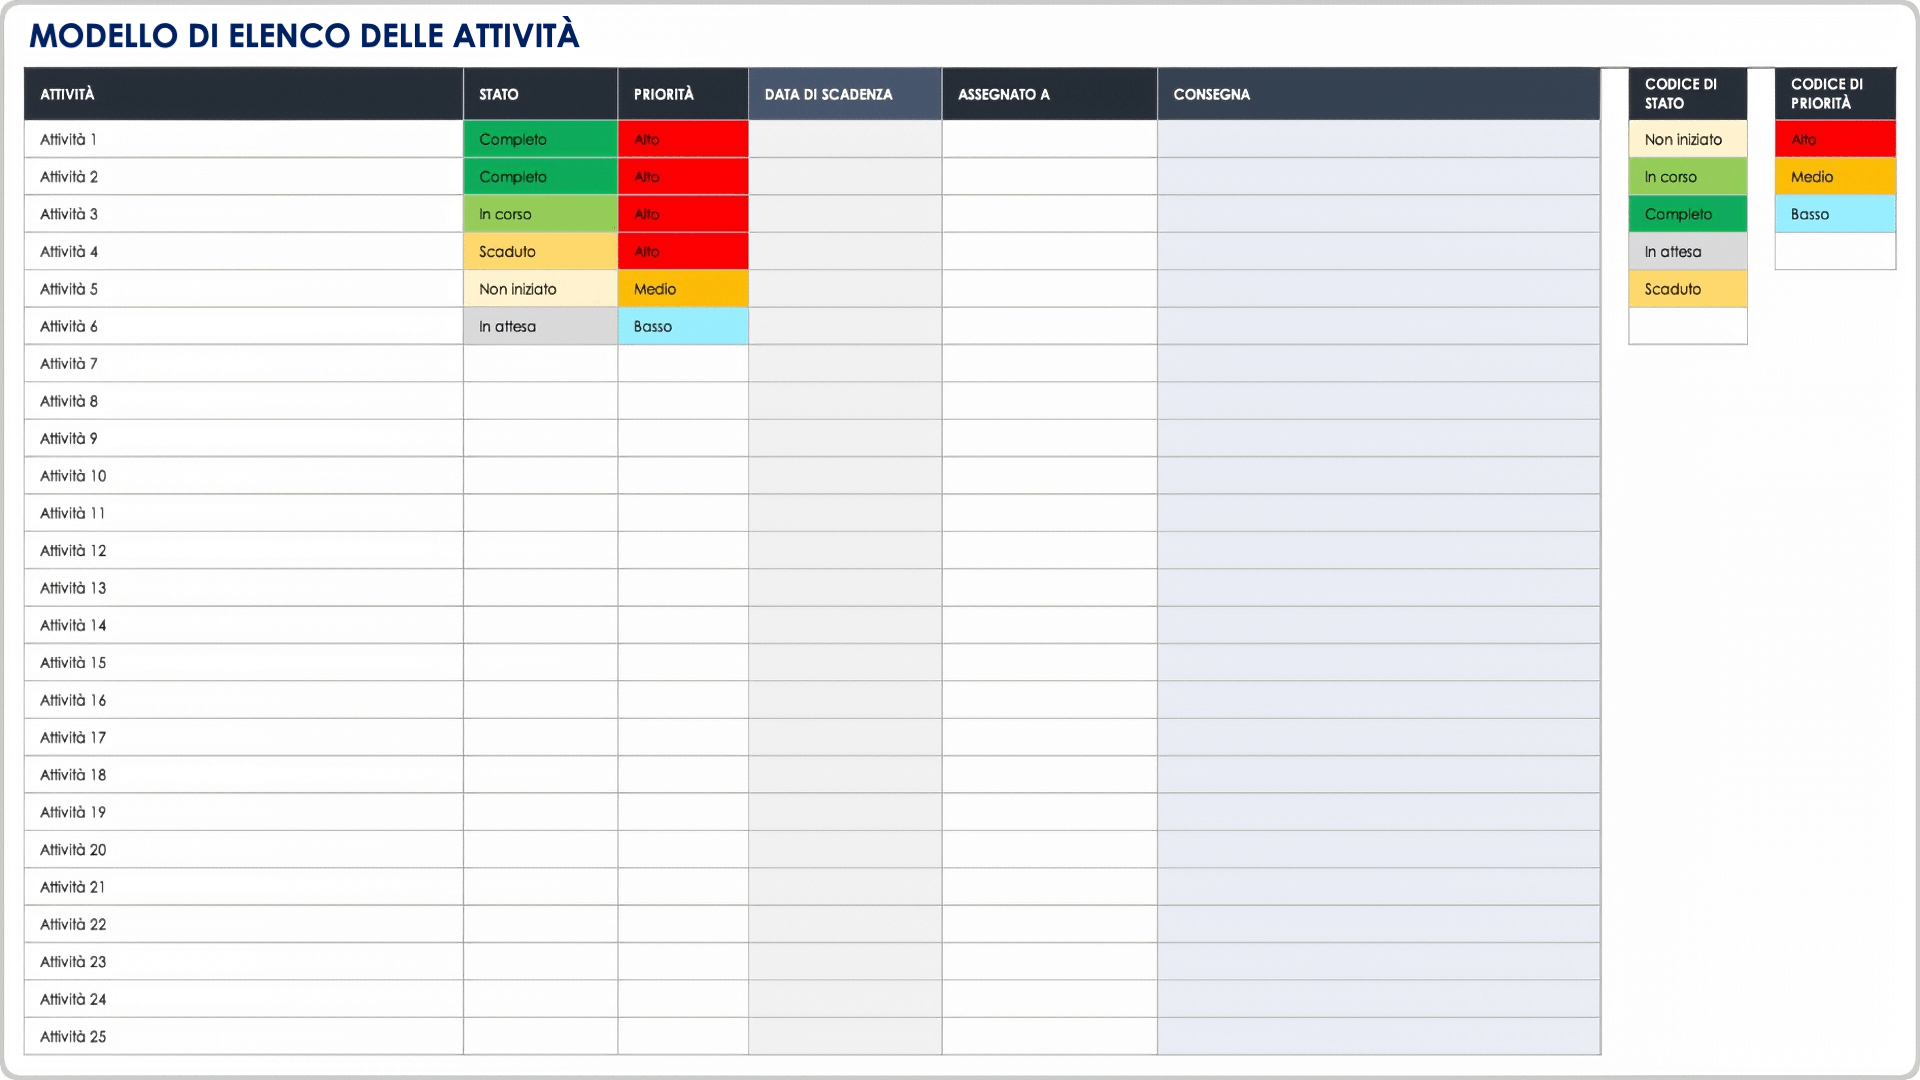Select the Attività 18 cell
The height and width of the screenshot is (1080, 1920).
(x=243, y=775)
